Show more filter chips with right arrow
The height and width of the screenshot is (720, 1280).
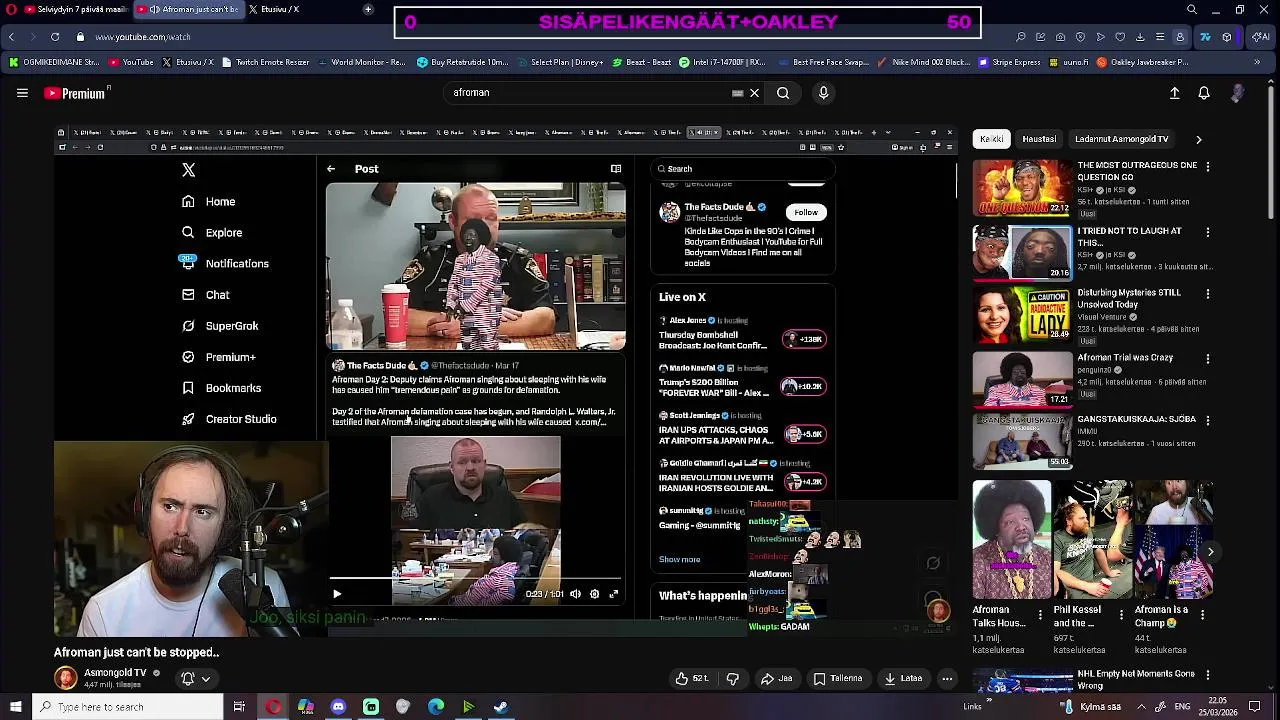point(1199,139)
